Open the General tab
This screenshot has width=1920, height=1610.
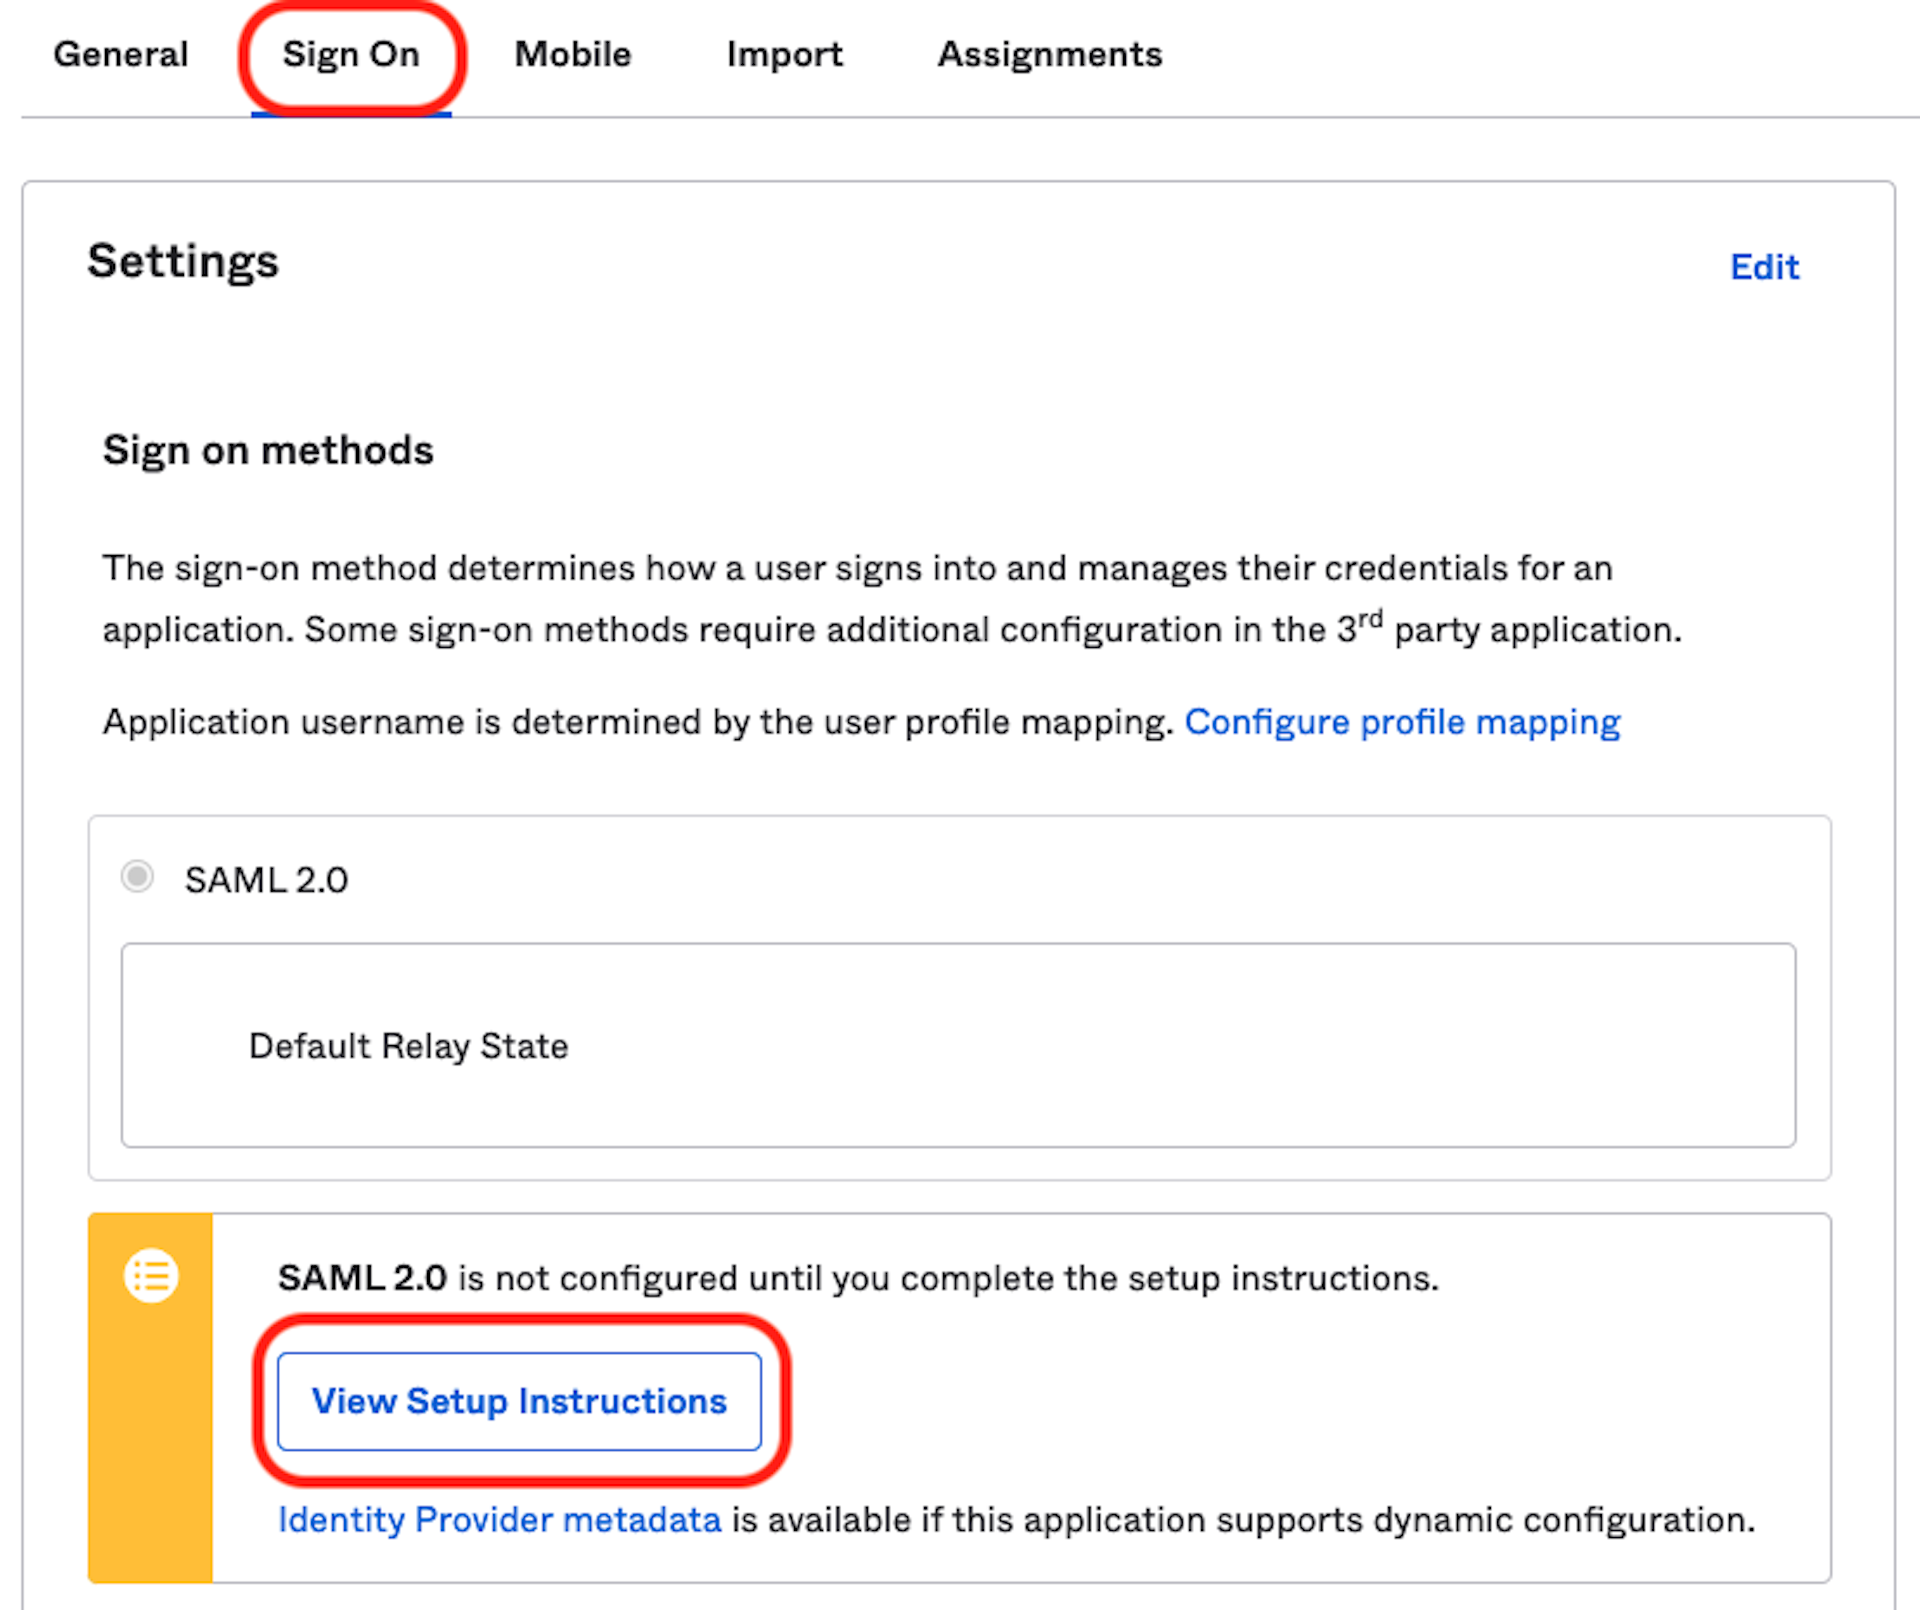point(120,54)
